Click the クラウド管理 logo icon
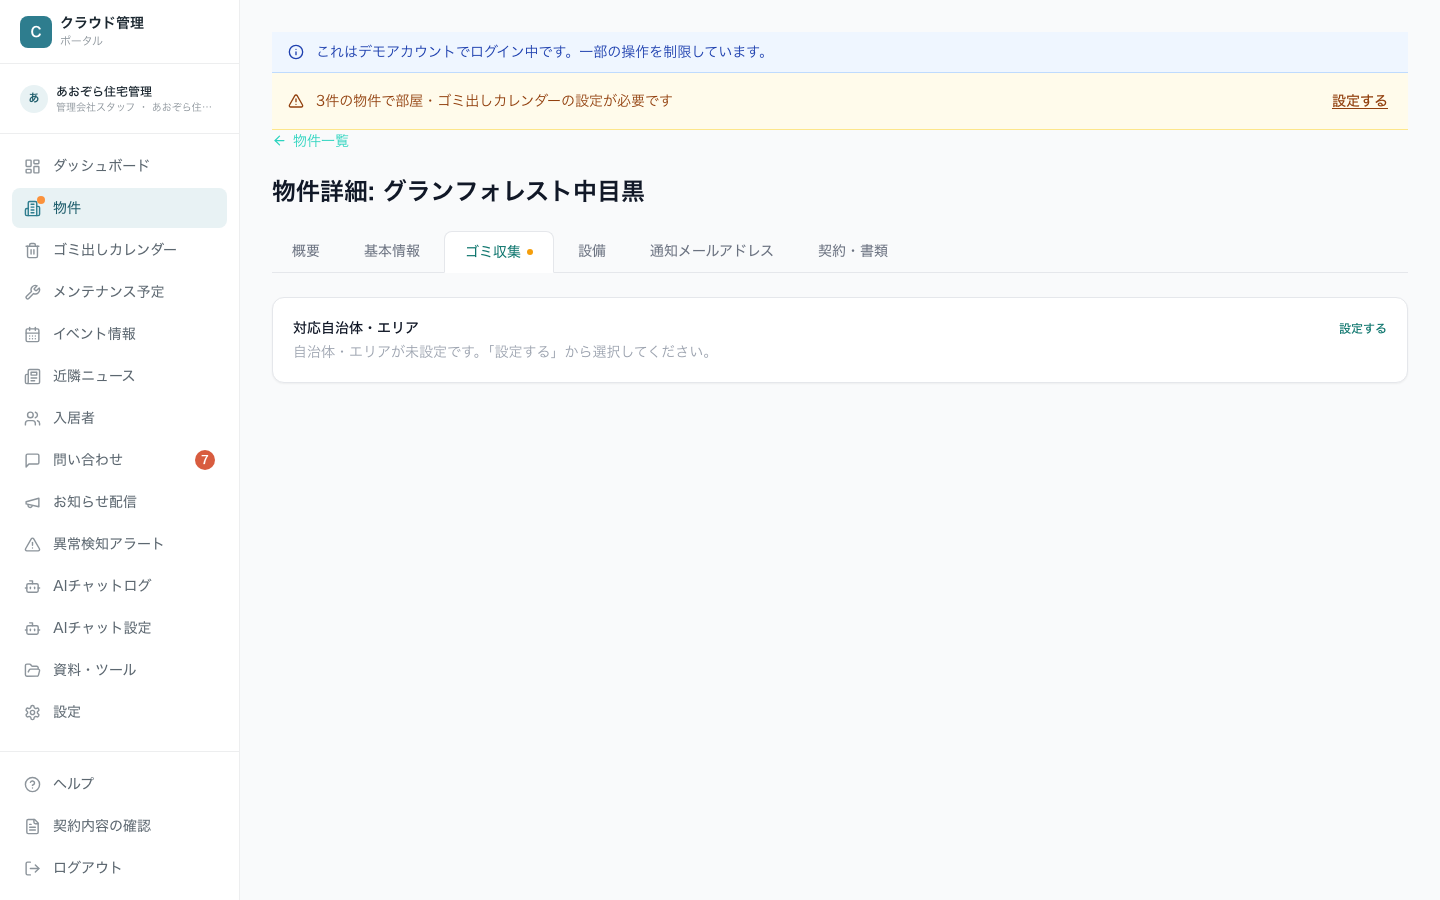The width and height of the screenshot is (1440, 900). pos(36,32)
